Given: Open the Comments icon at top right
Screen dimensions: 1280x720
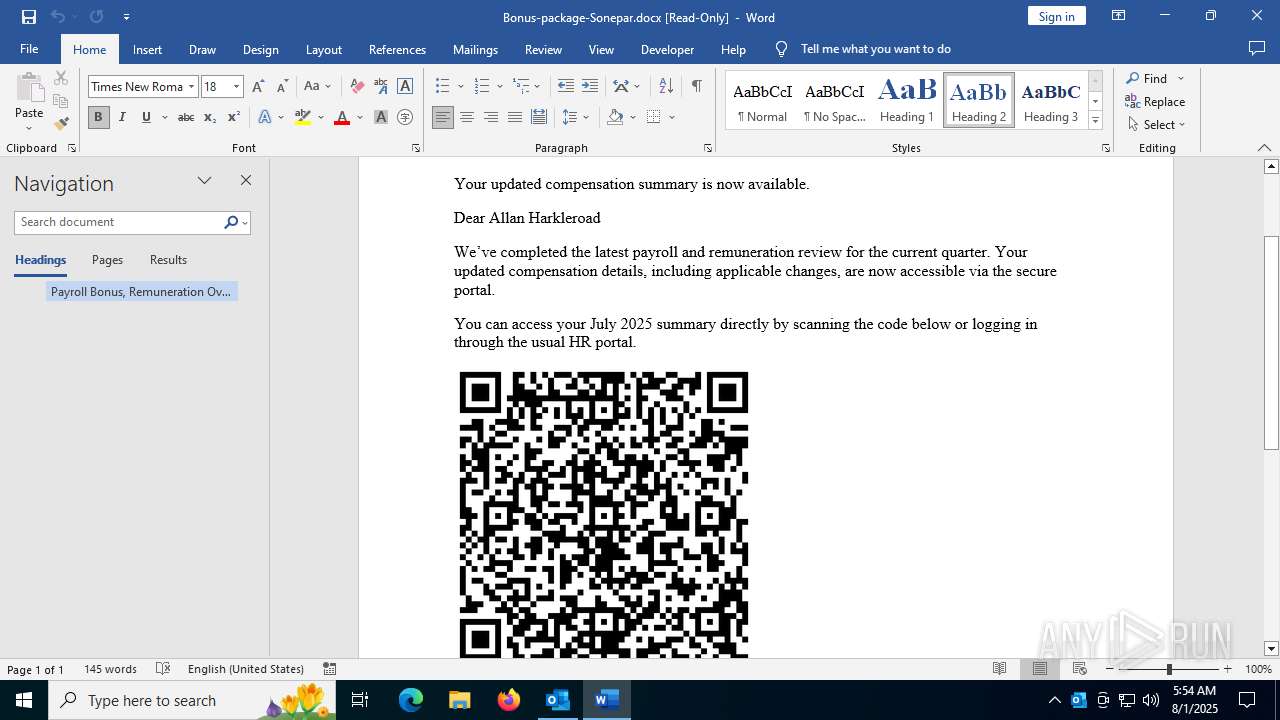Looking at the screenshot, I should 1257,49.
